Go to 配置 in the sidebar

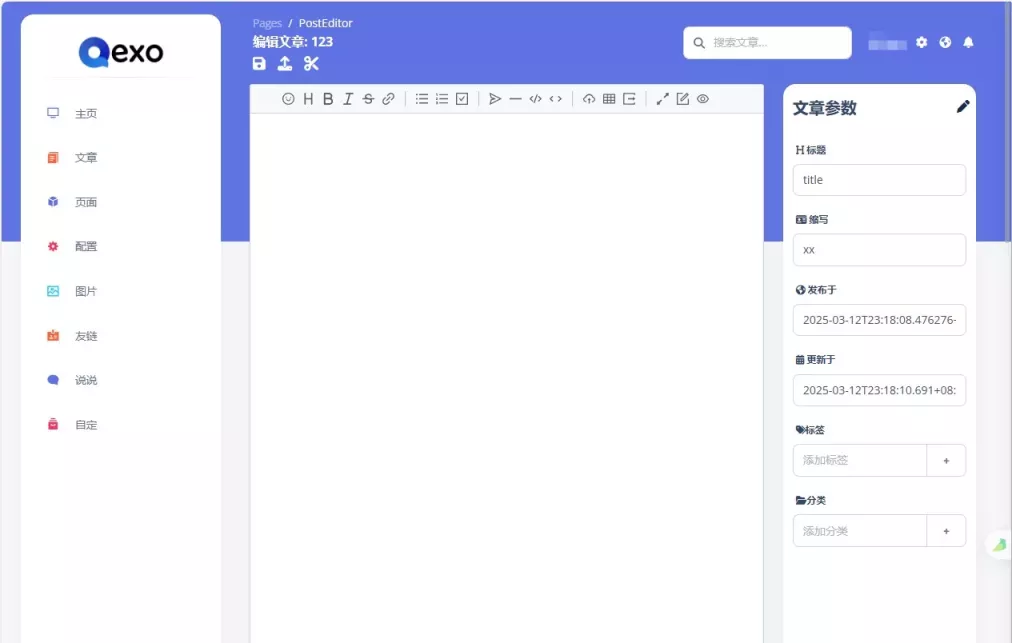86,247
